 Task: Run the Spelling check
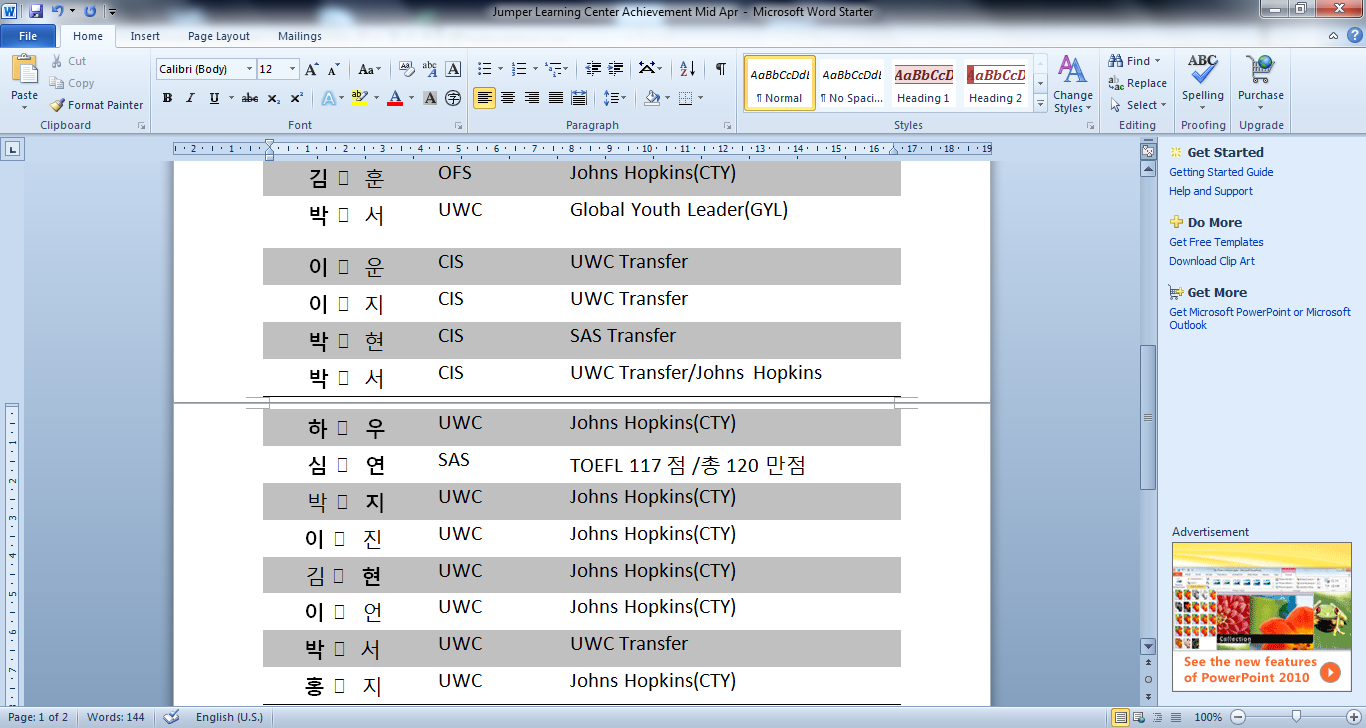[x=1203, y=80]
